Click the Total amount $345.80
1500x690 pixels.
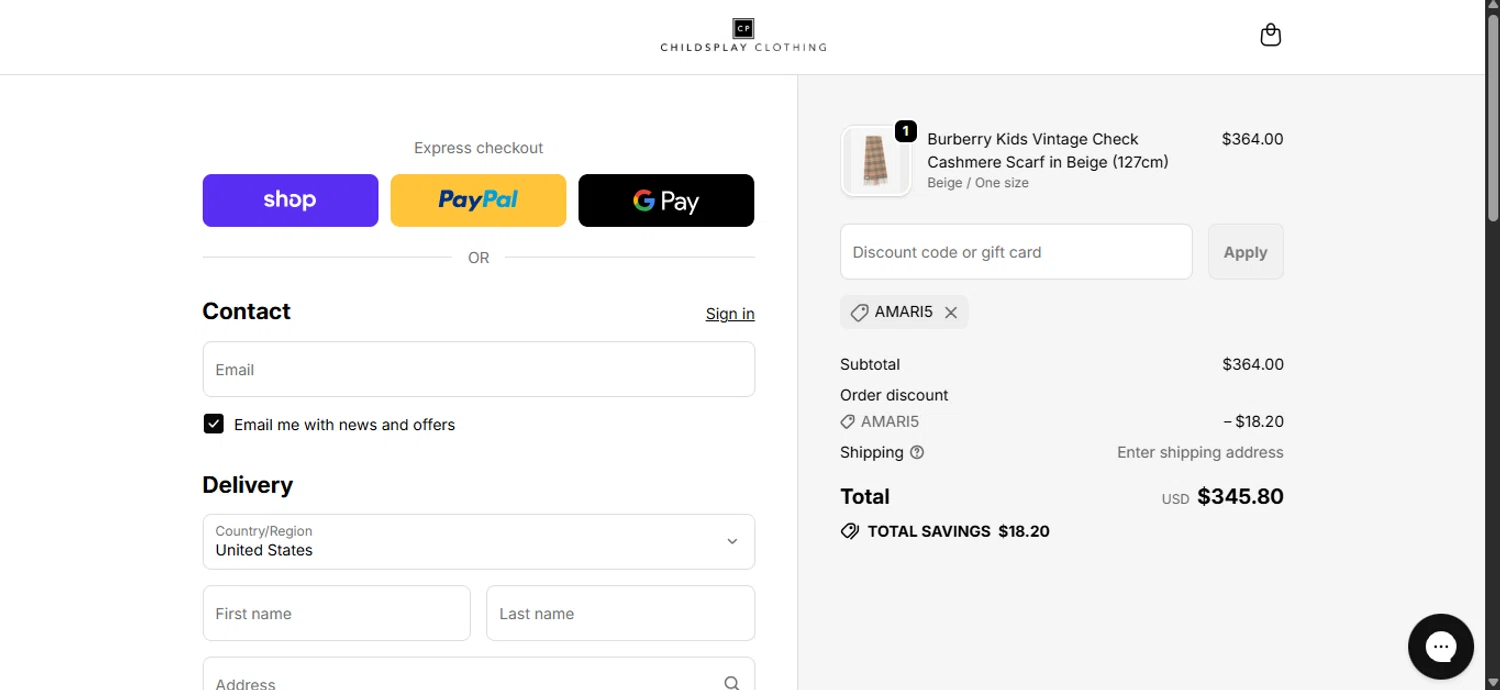coord(1240,497)
